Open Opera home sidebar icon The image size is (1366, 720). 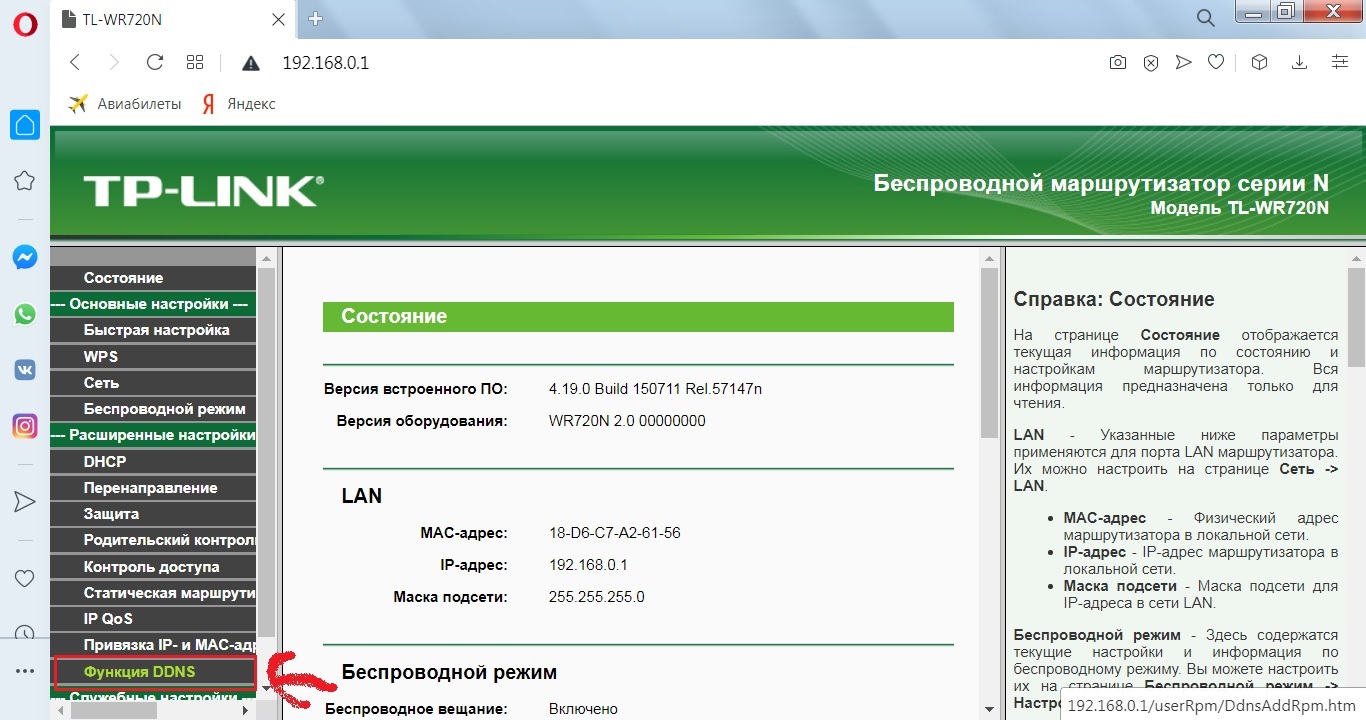[25, 125]
